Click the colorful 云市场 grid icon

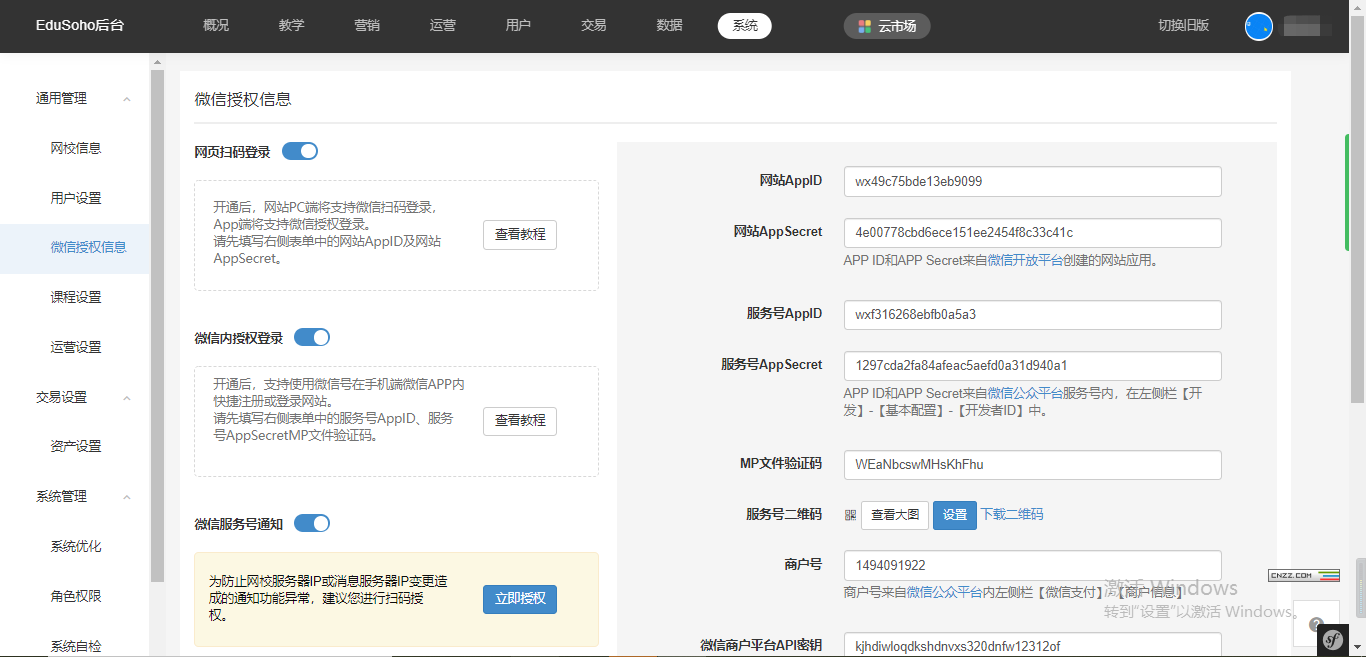[x=865, y=26]
